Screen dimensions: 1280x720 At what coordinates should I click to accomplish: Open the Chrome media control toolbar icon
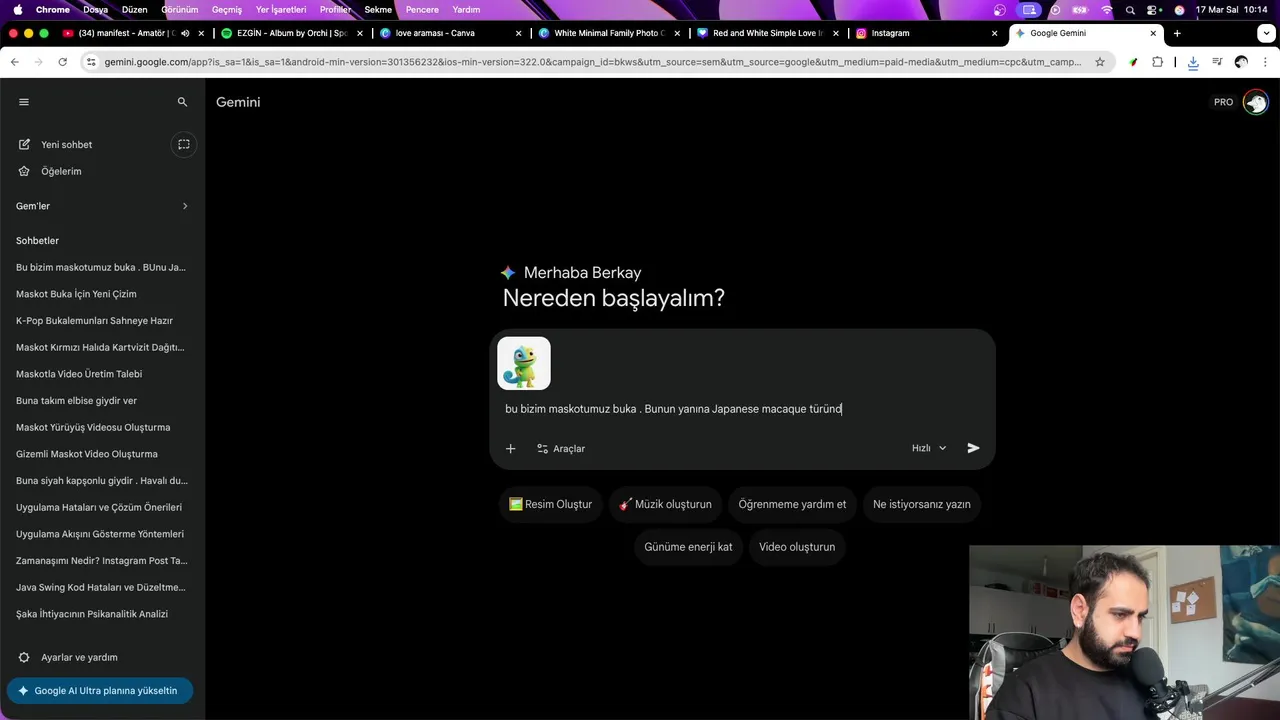[1217, 62]
